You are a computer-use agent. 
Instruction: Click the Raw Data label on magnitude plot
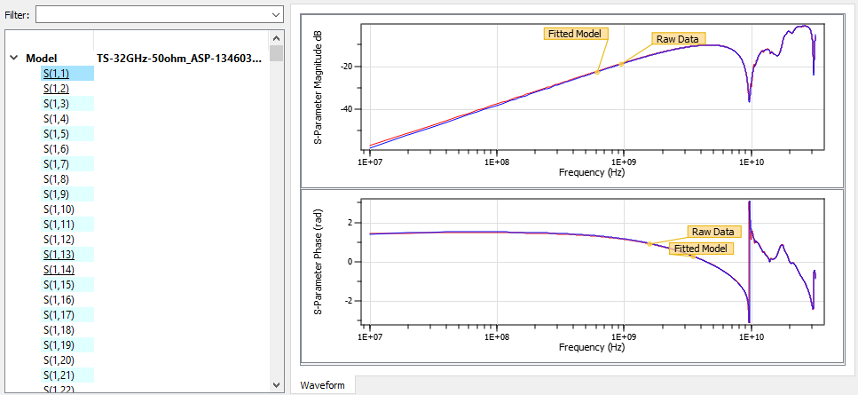pyautogui.click(x=679, y=38)
